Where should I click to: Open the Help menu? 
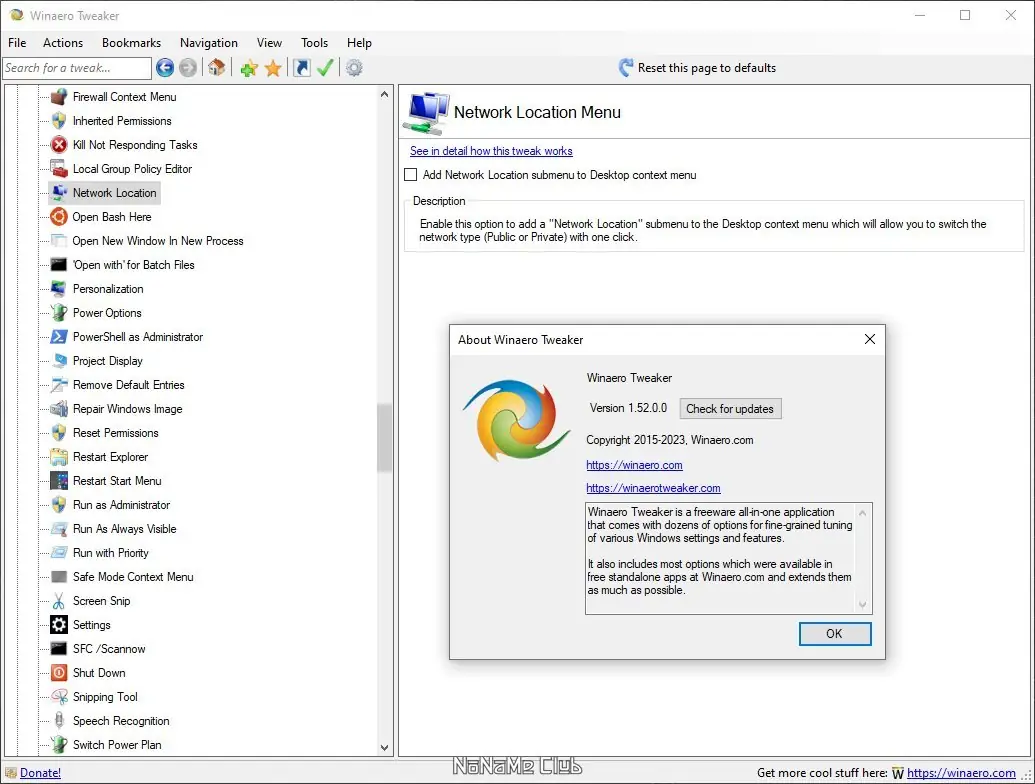point(359,42)
